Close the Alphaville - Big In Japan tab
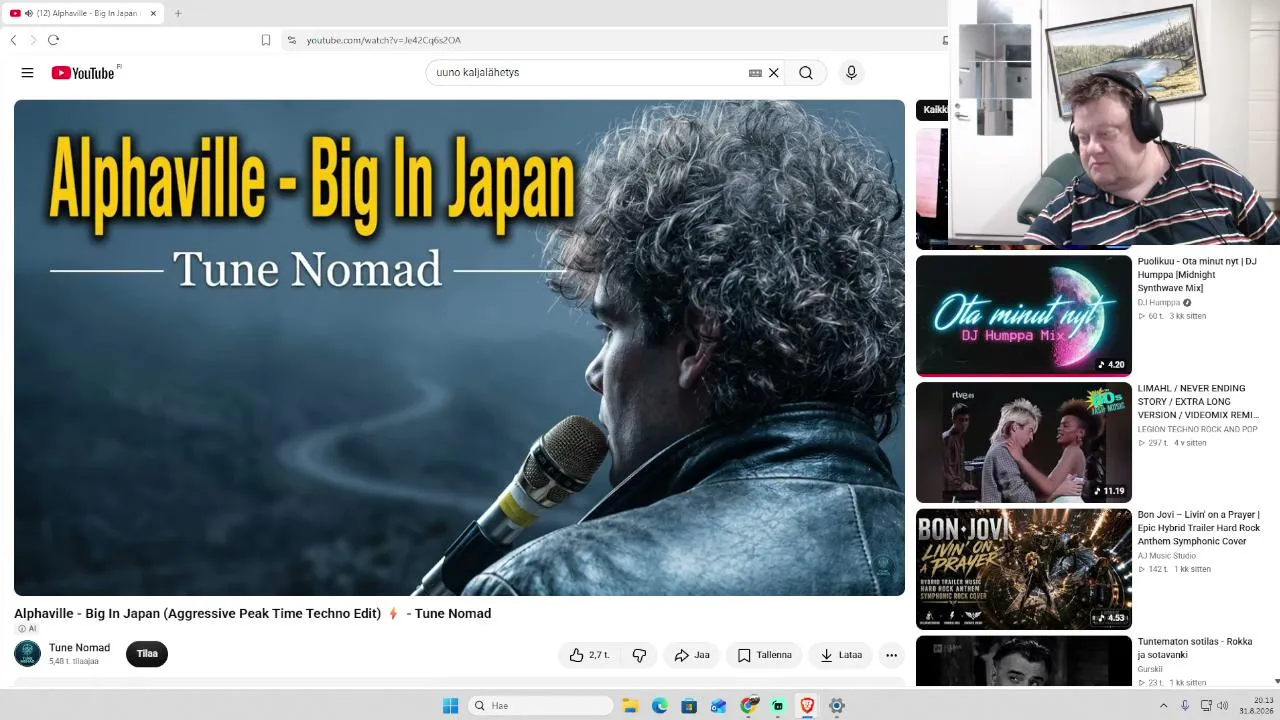Screen dimensions: 1280x720 tap(153, 13)
